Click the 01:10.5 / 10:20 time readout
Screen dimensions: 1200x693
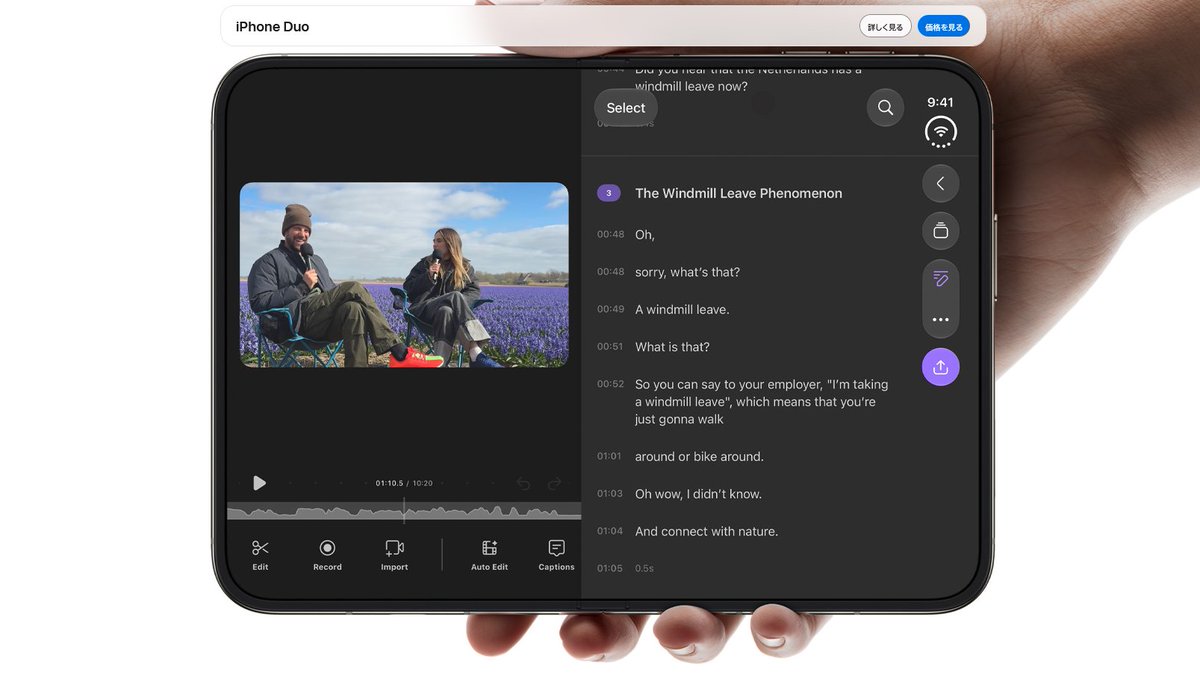coord(404,483)
